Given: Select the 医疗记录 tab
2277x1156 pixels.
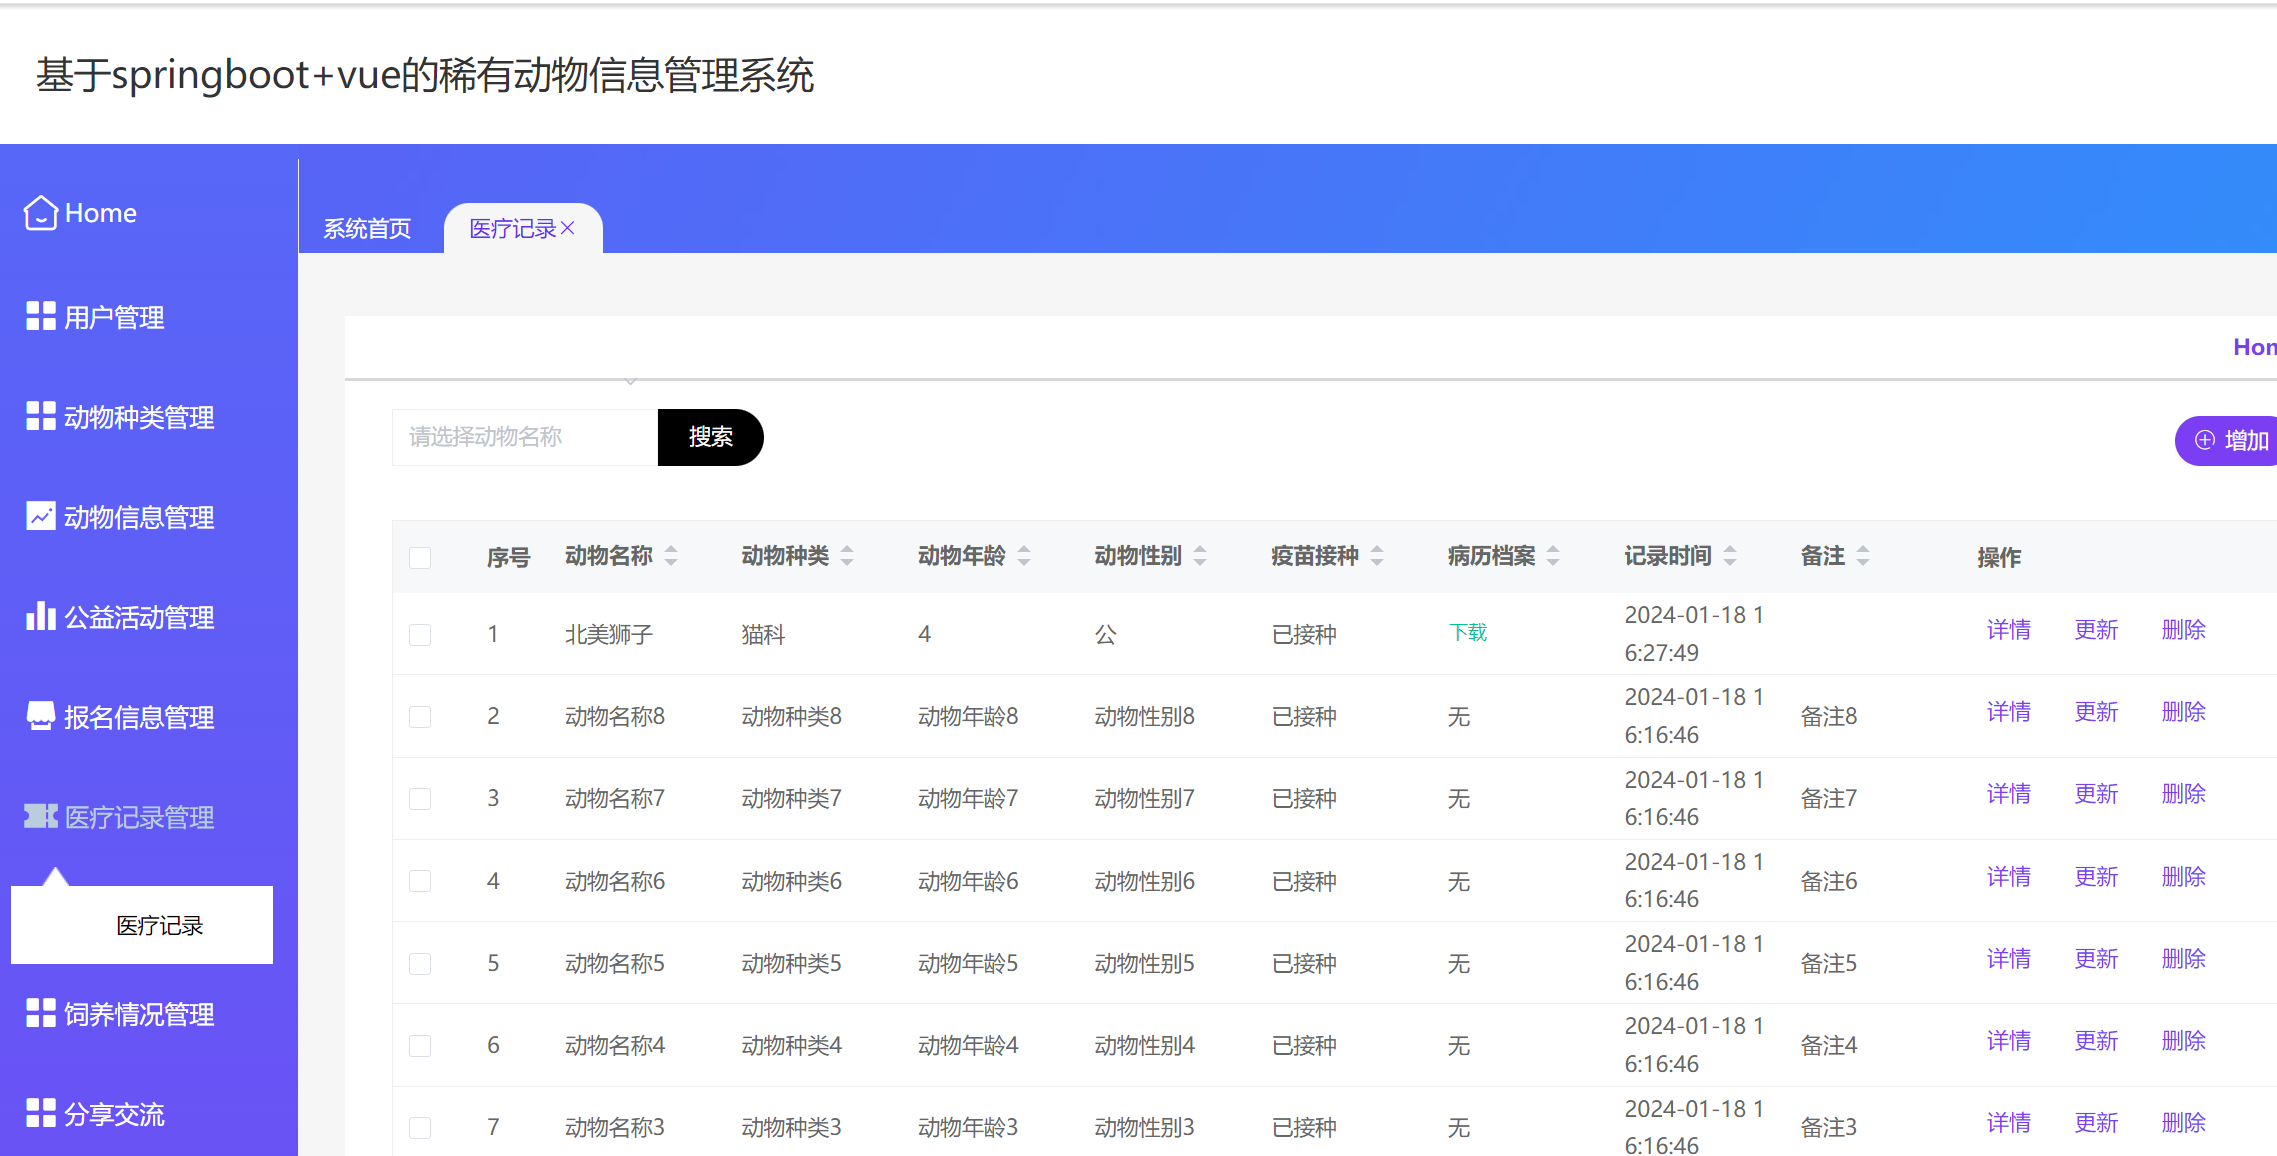Looking at the screenshot, I should point(512,228).
